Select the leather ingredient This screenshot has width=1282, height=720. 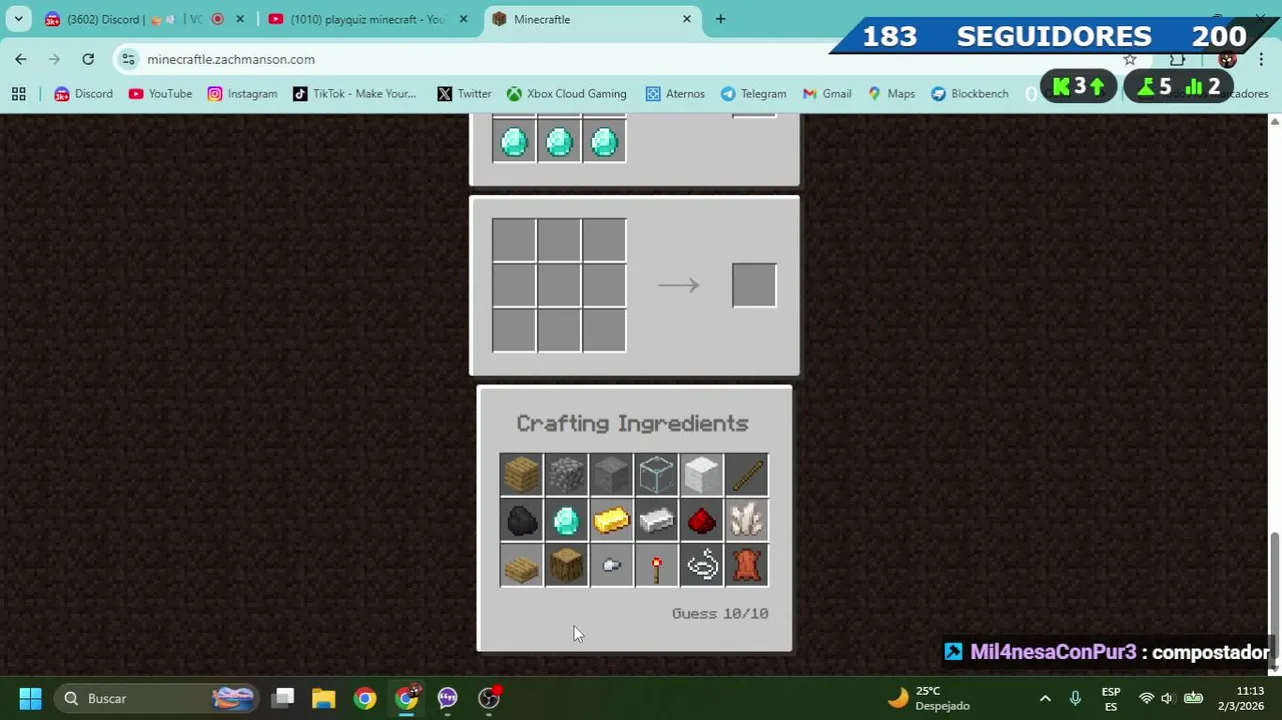[x=746, y=566]
